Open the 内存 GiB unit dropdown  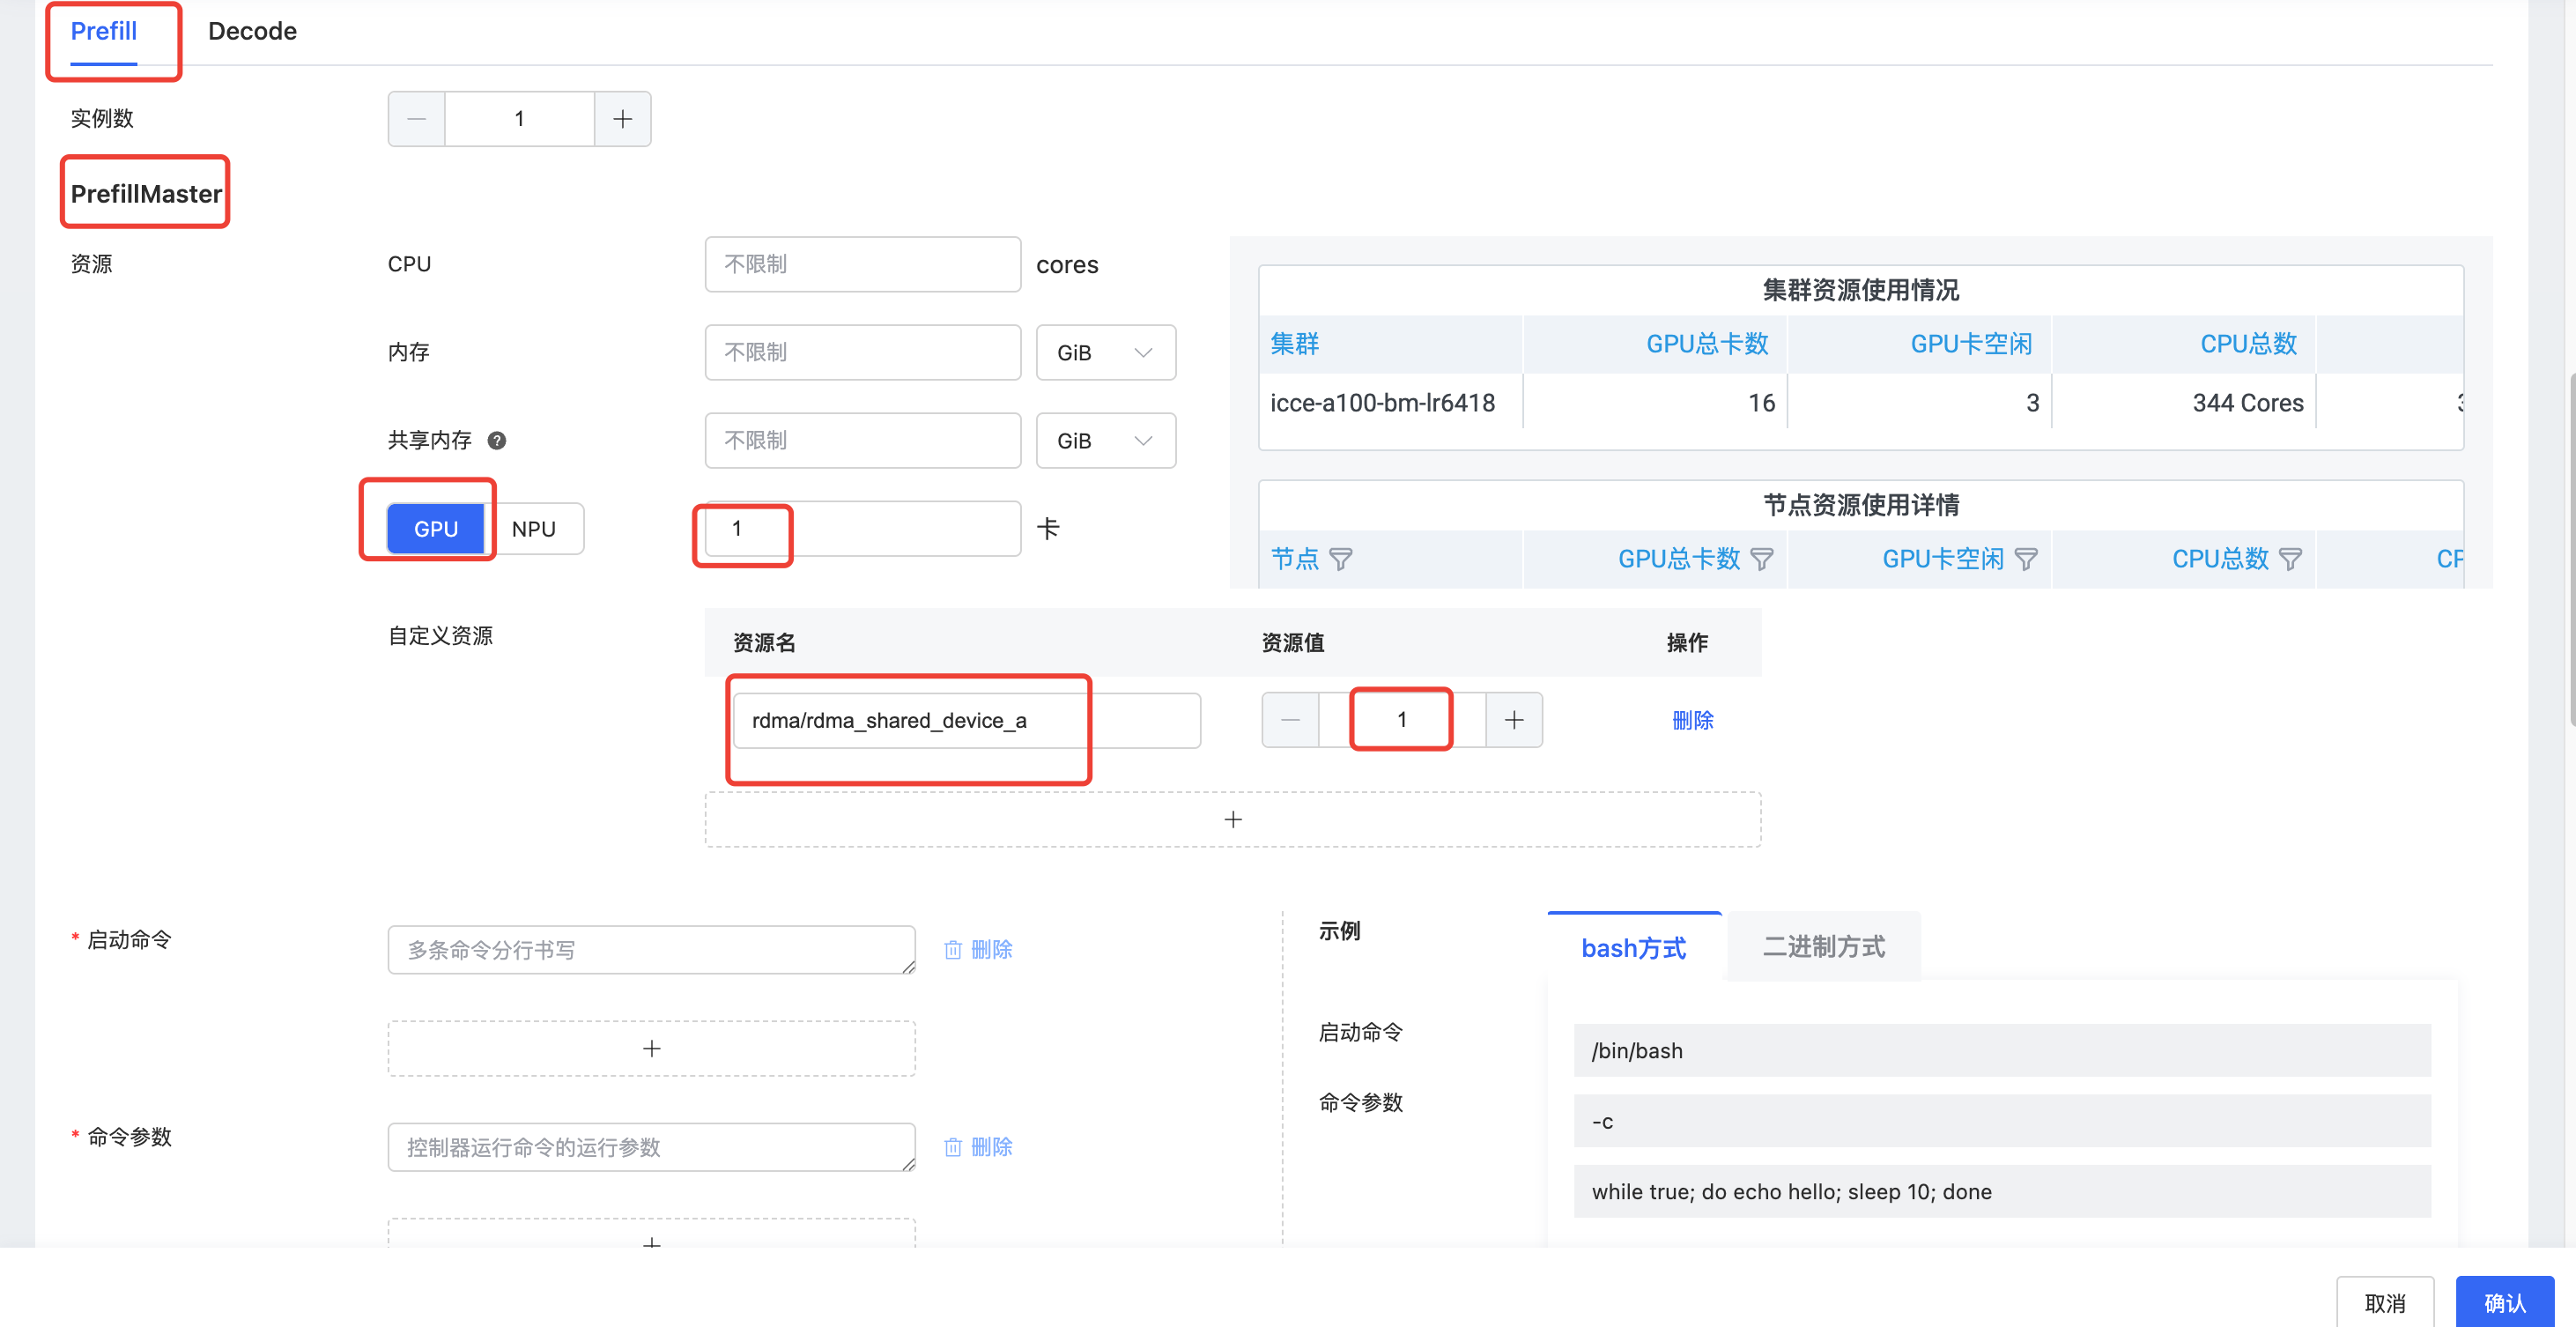click(1105, 352)
